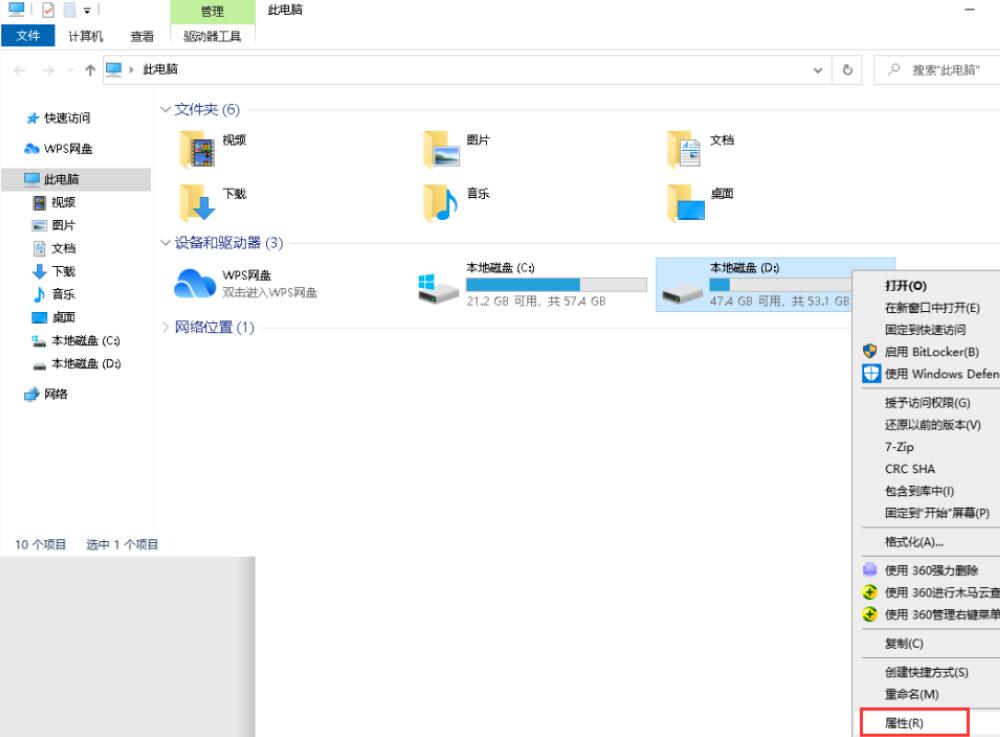
Task: Refresh the current folder view
Action: (x=848, y=70)
